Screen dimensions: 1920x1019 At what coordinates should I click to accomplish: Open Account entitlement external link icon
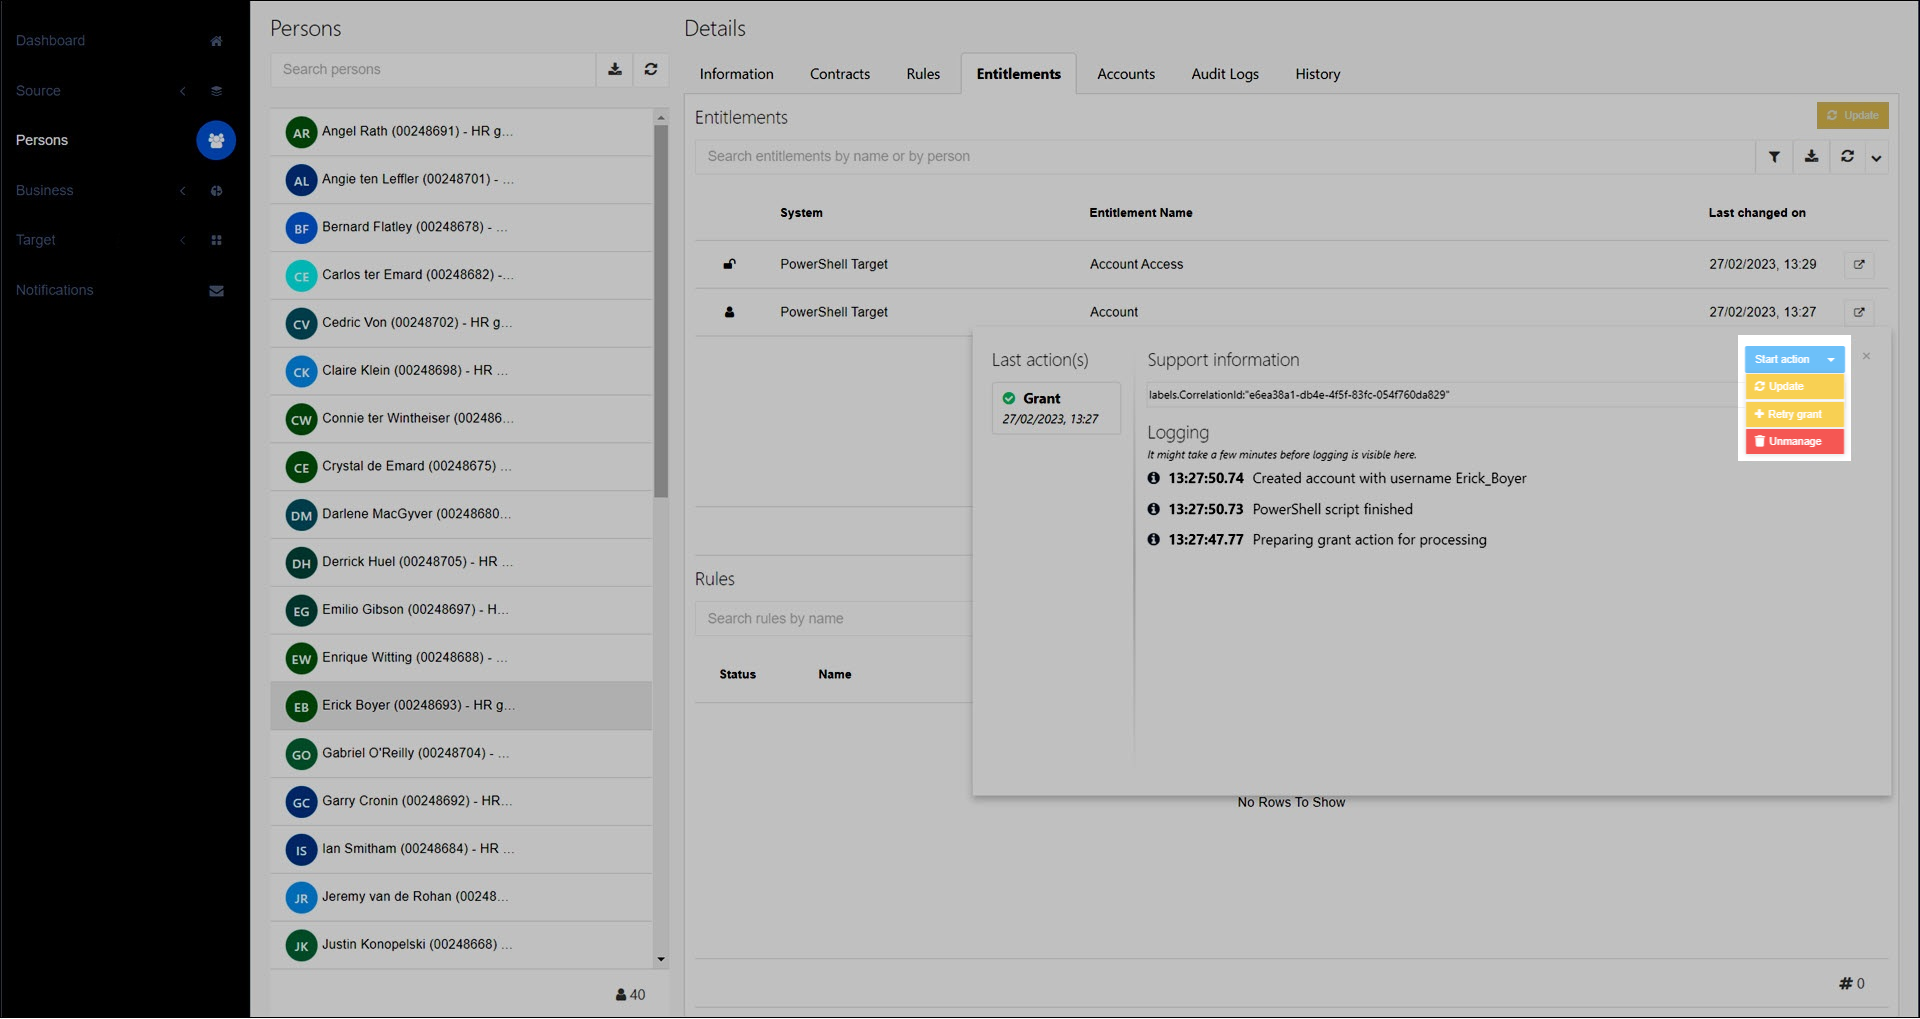coord(1859,312)
